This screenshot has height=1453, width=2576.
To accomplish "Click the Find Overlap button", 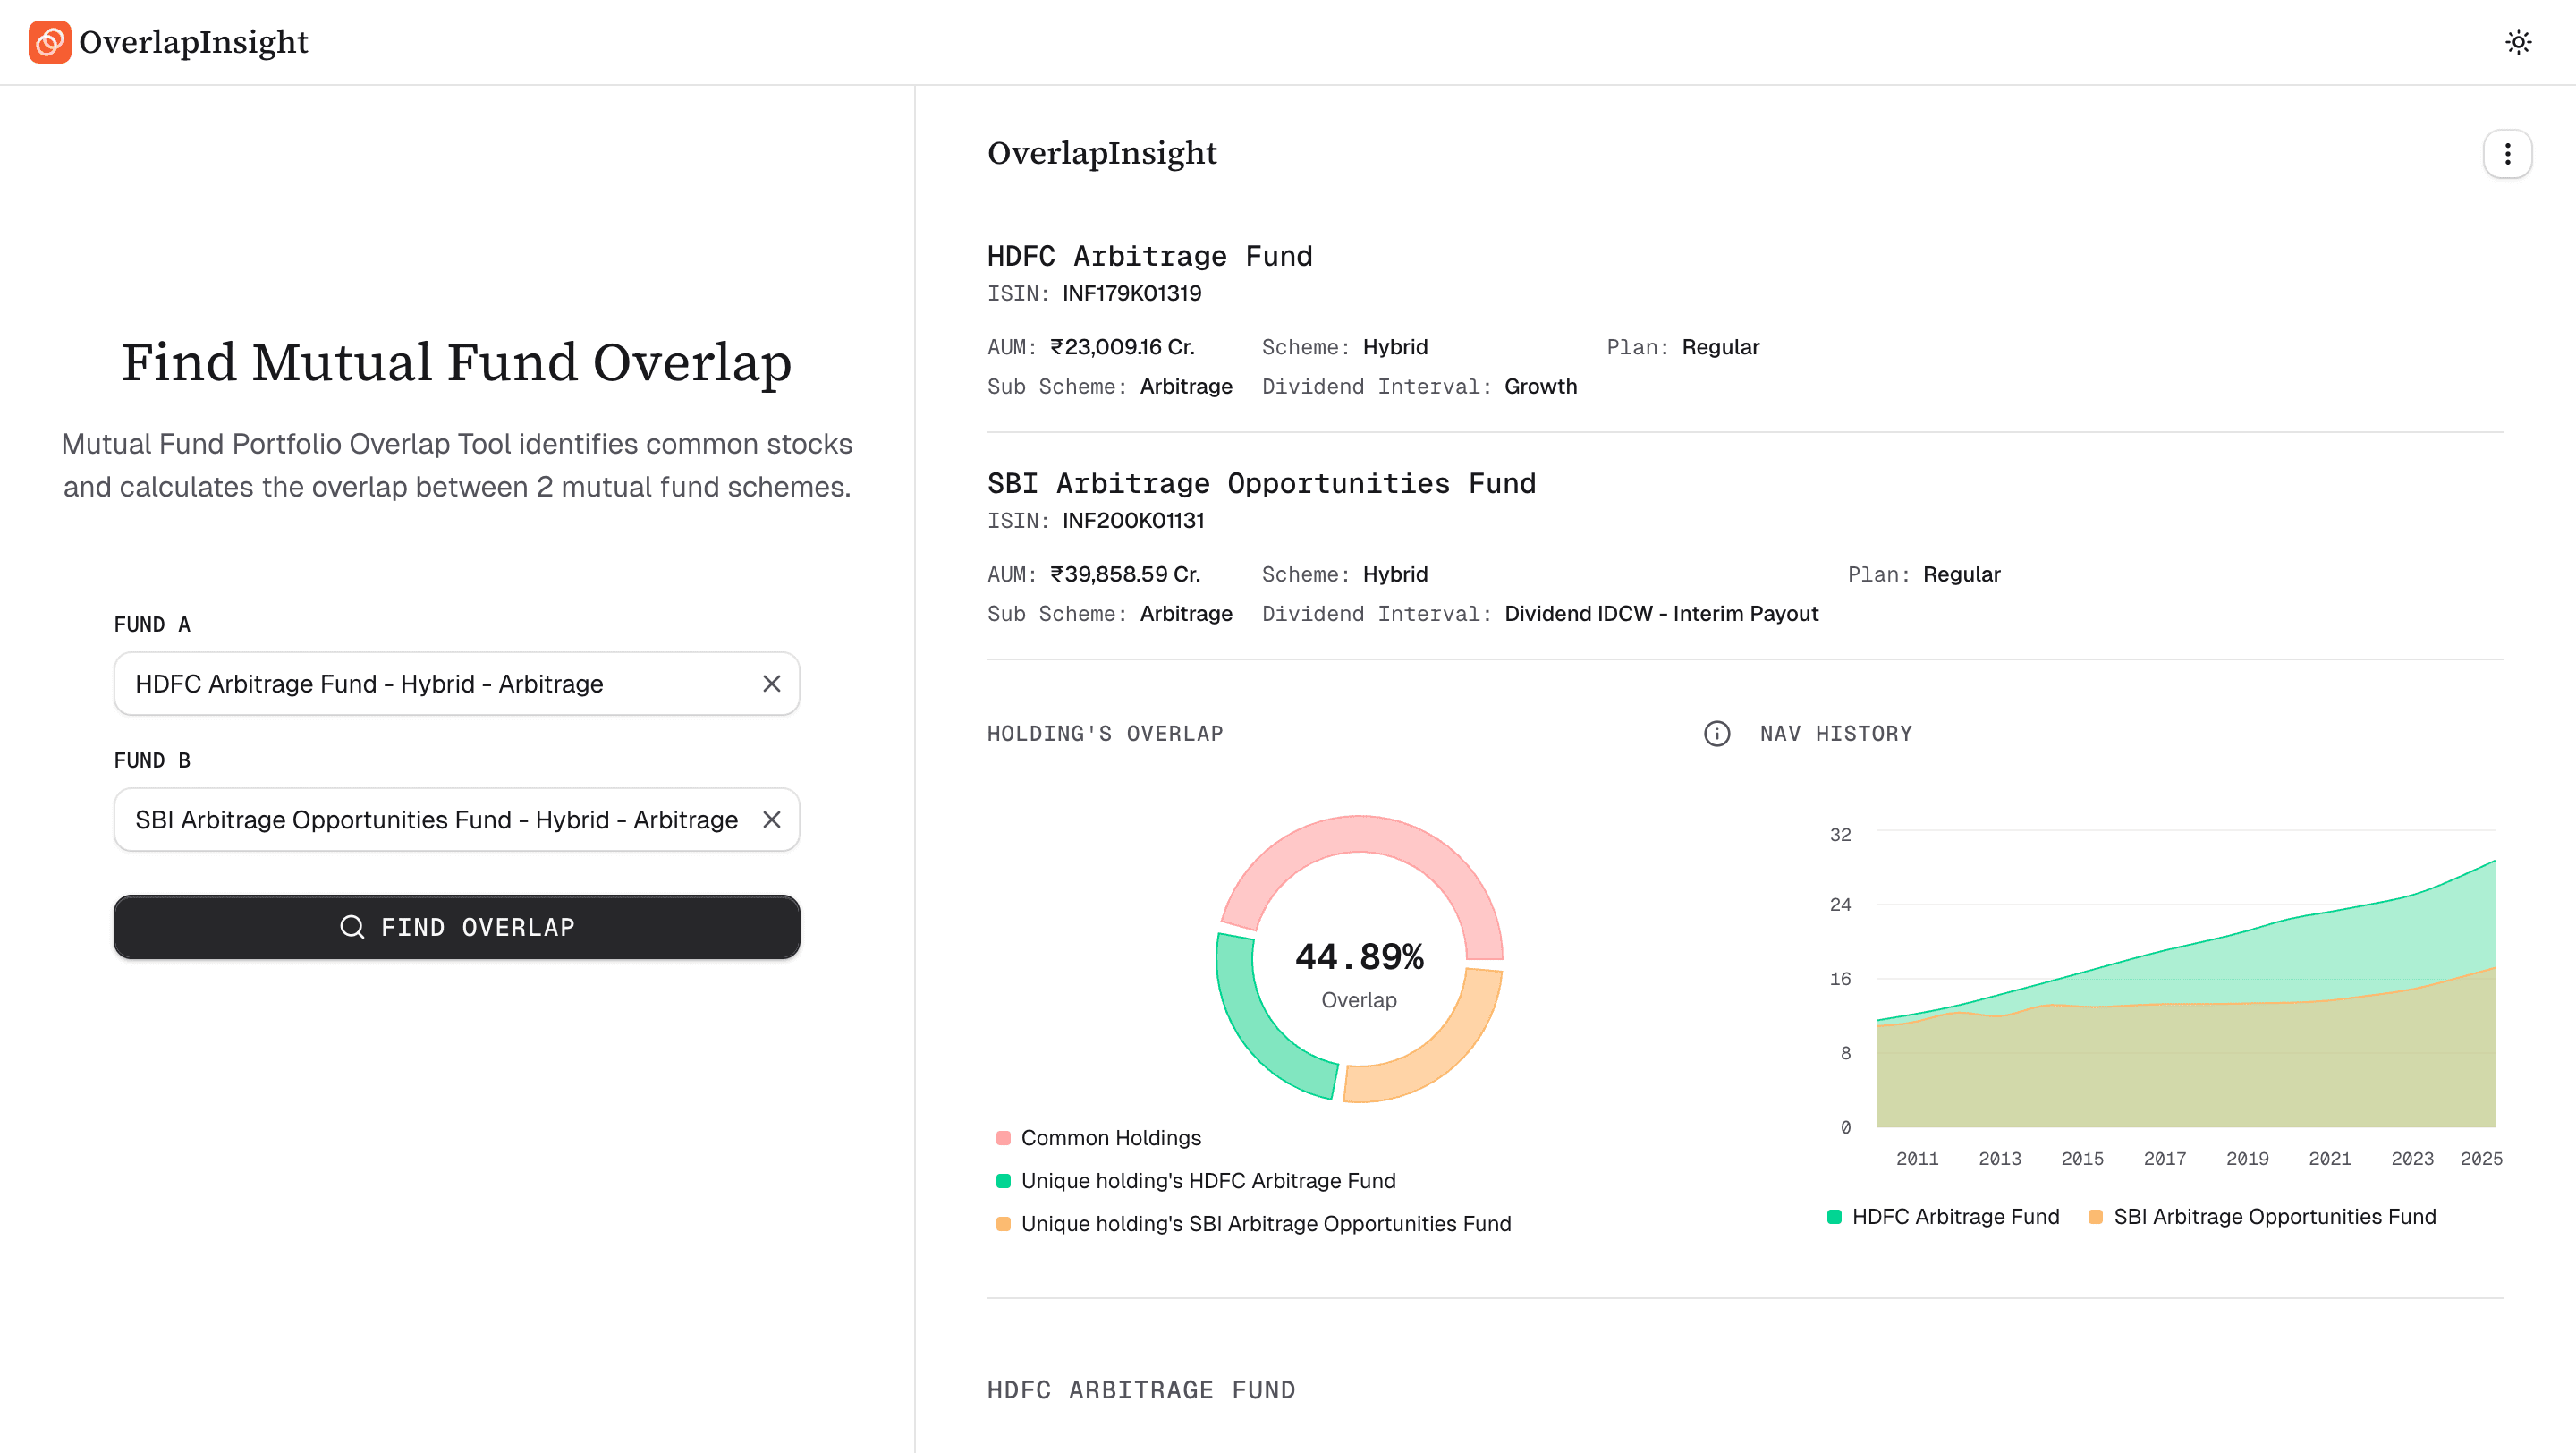I will tap(456, 926).
